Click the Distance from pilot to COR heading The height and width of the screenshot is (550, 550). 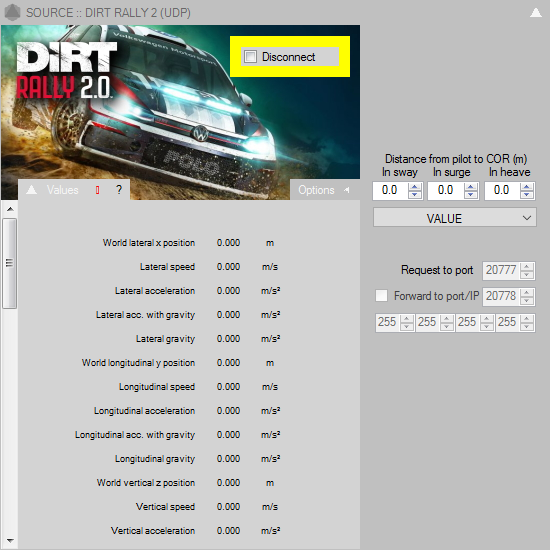pyautogui.click(x=456, y=159)
